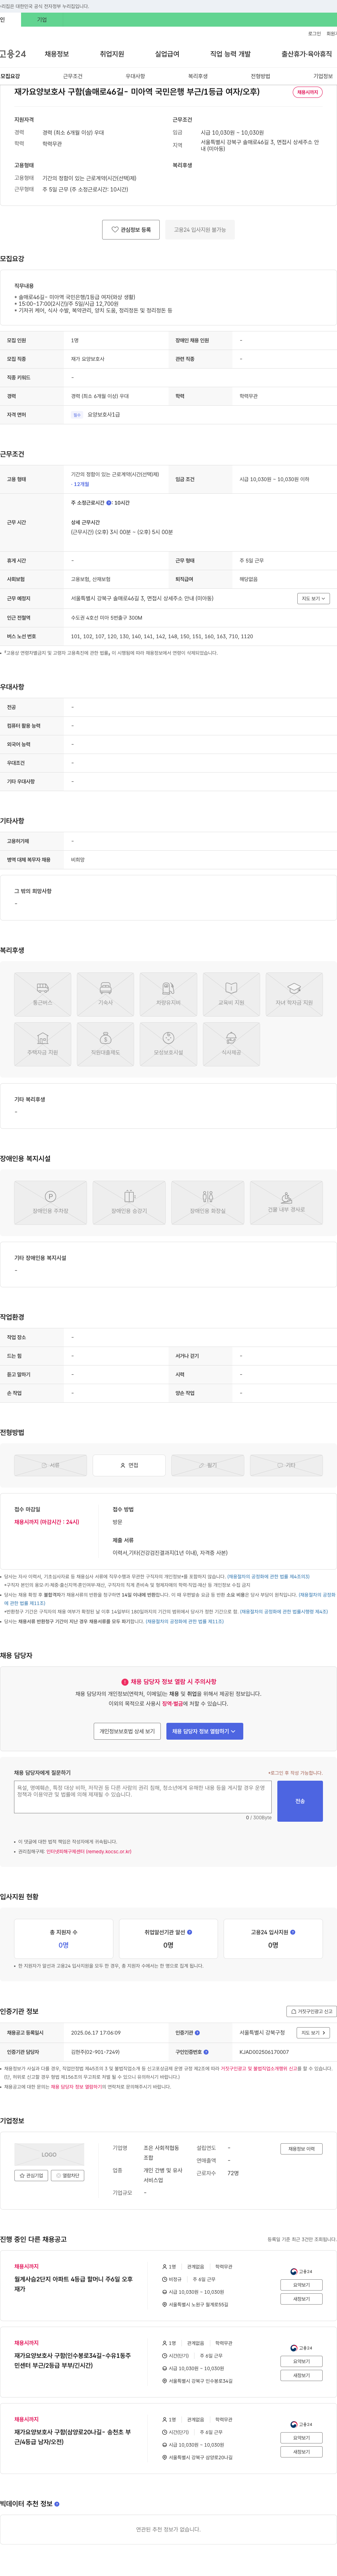337x2576 pixels.
Task: Click 새창보기 for the 월계사슴2단지 posting
Action: coord(301,2299)
